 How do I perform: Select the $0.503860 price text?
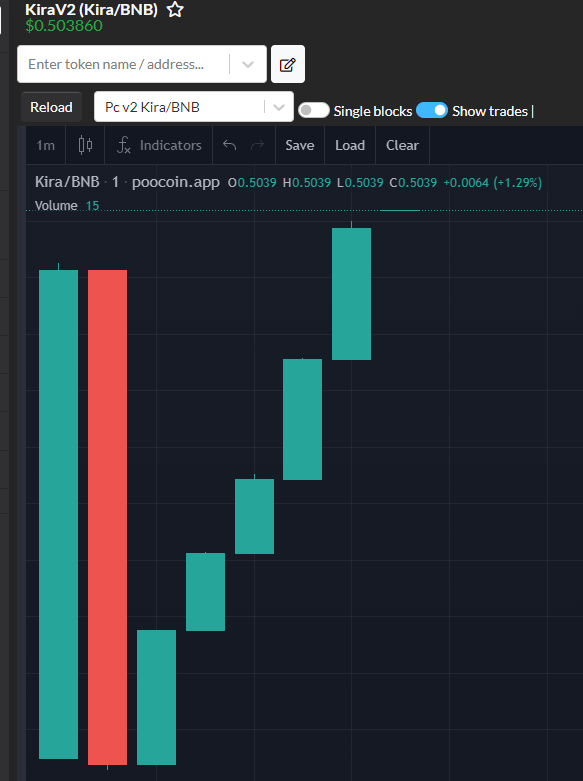(x=64, y=26)
